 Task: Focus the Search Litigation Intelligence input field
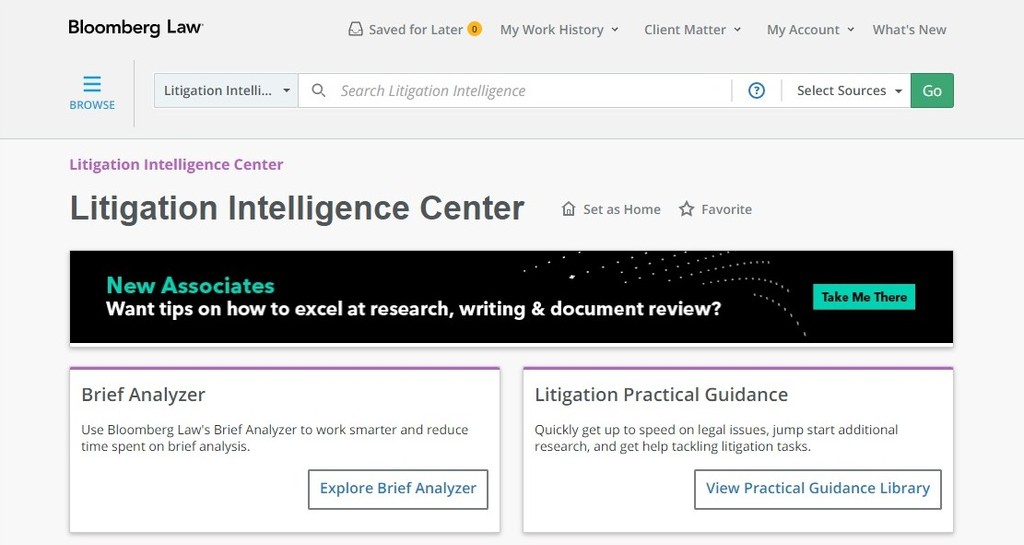pyautogui.click(x=530, y=91)
